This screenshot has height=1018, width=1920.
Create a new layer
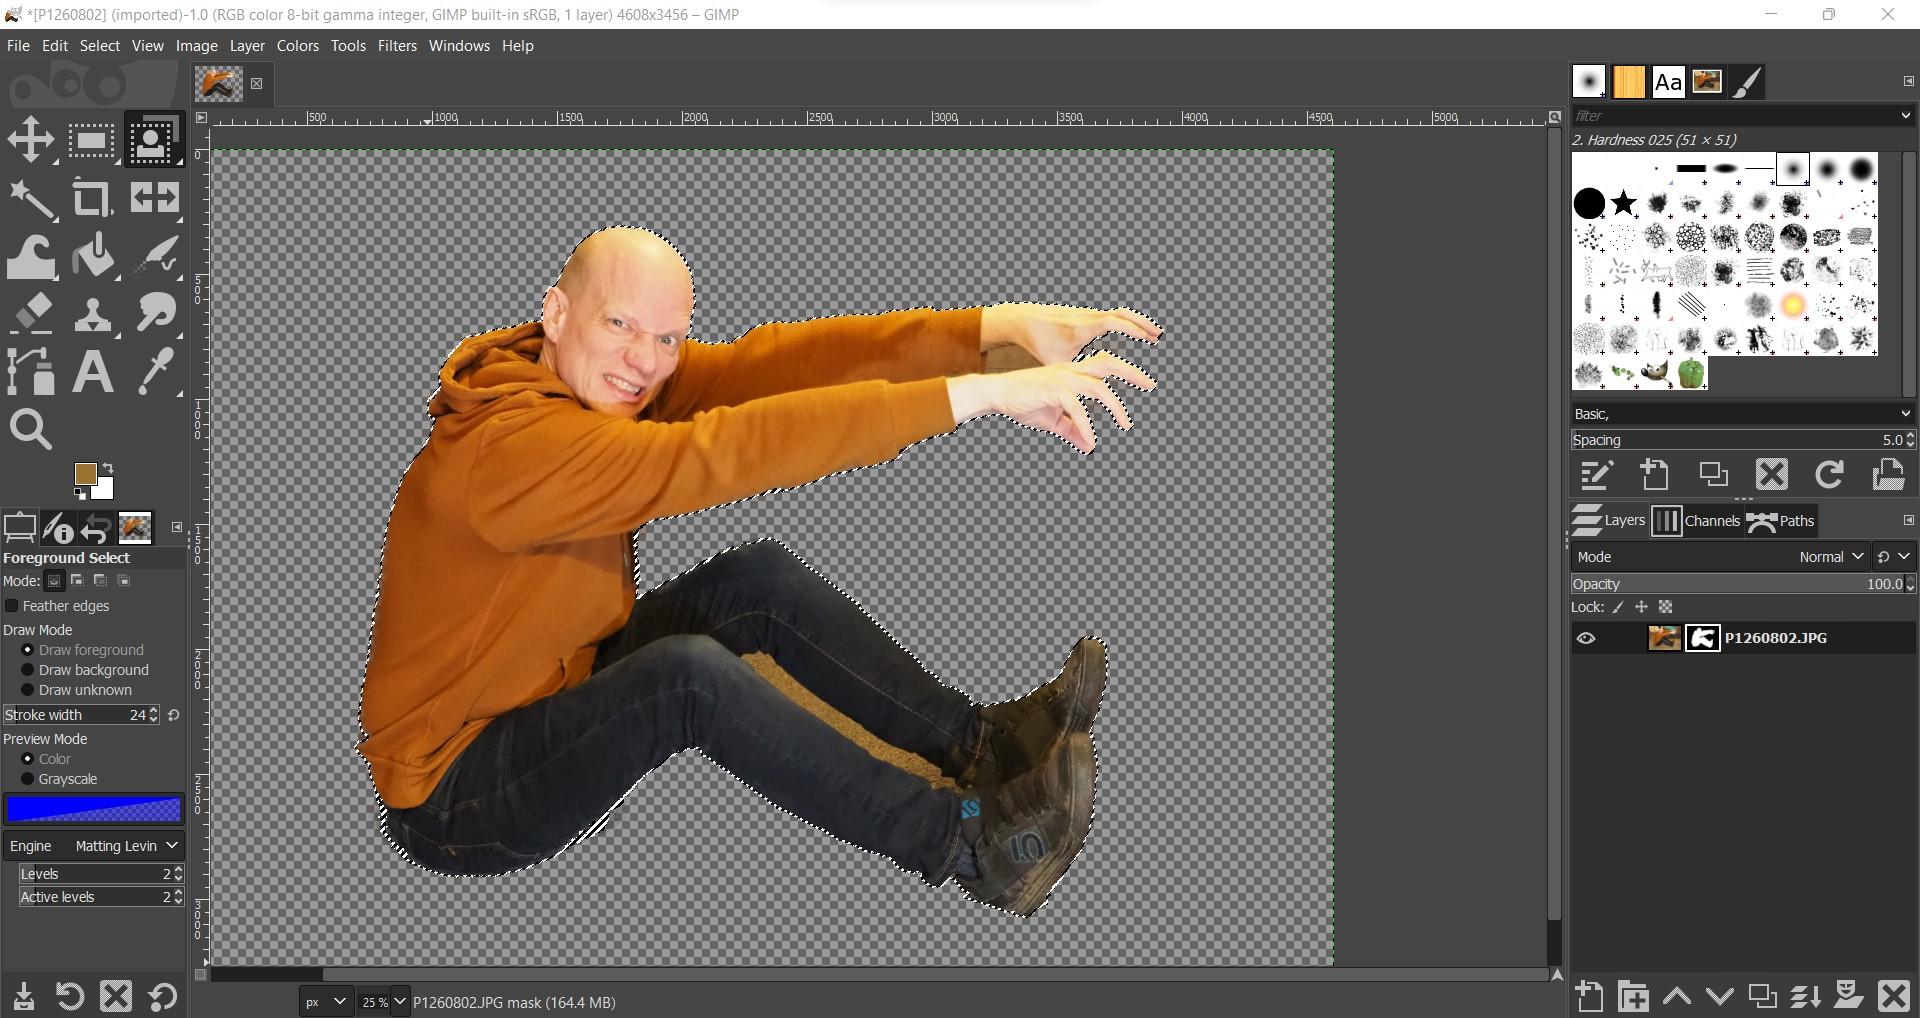coord(1590,996)
